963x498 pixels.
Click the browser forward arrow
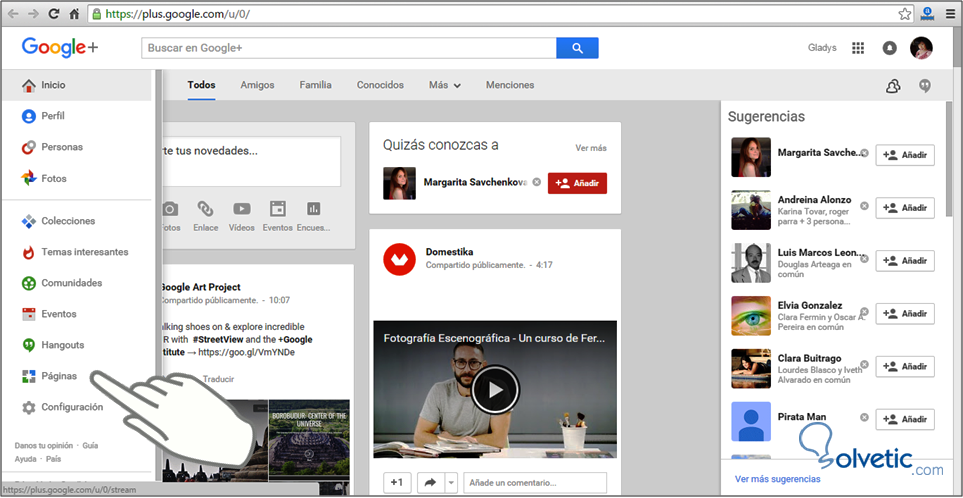[33, 14]
